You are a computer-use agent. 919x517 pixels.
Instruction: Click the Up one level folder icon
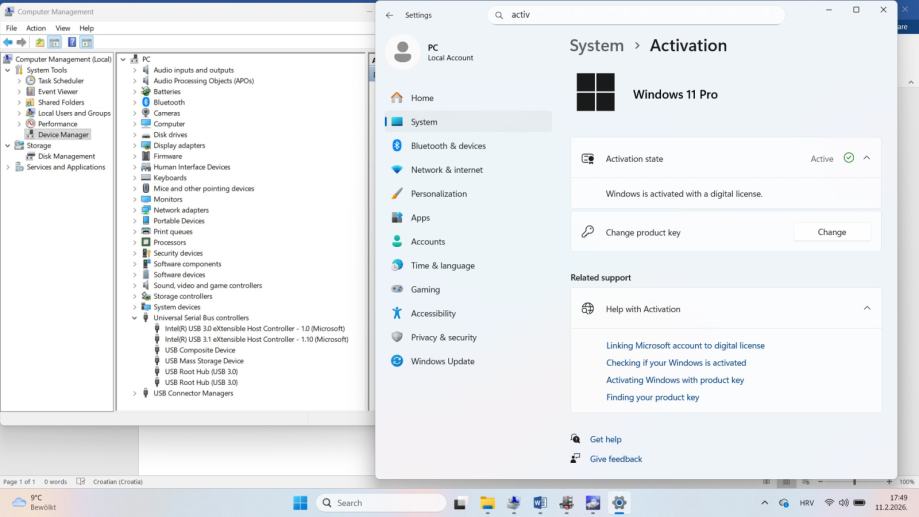pos(40,42)
